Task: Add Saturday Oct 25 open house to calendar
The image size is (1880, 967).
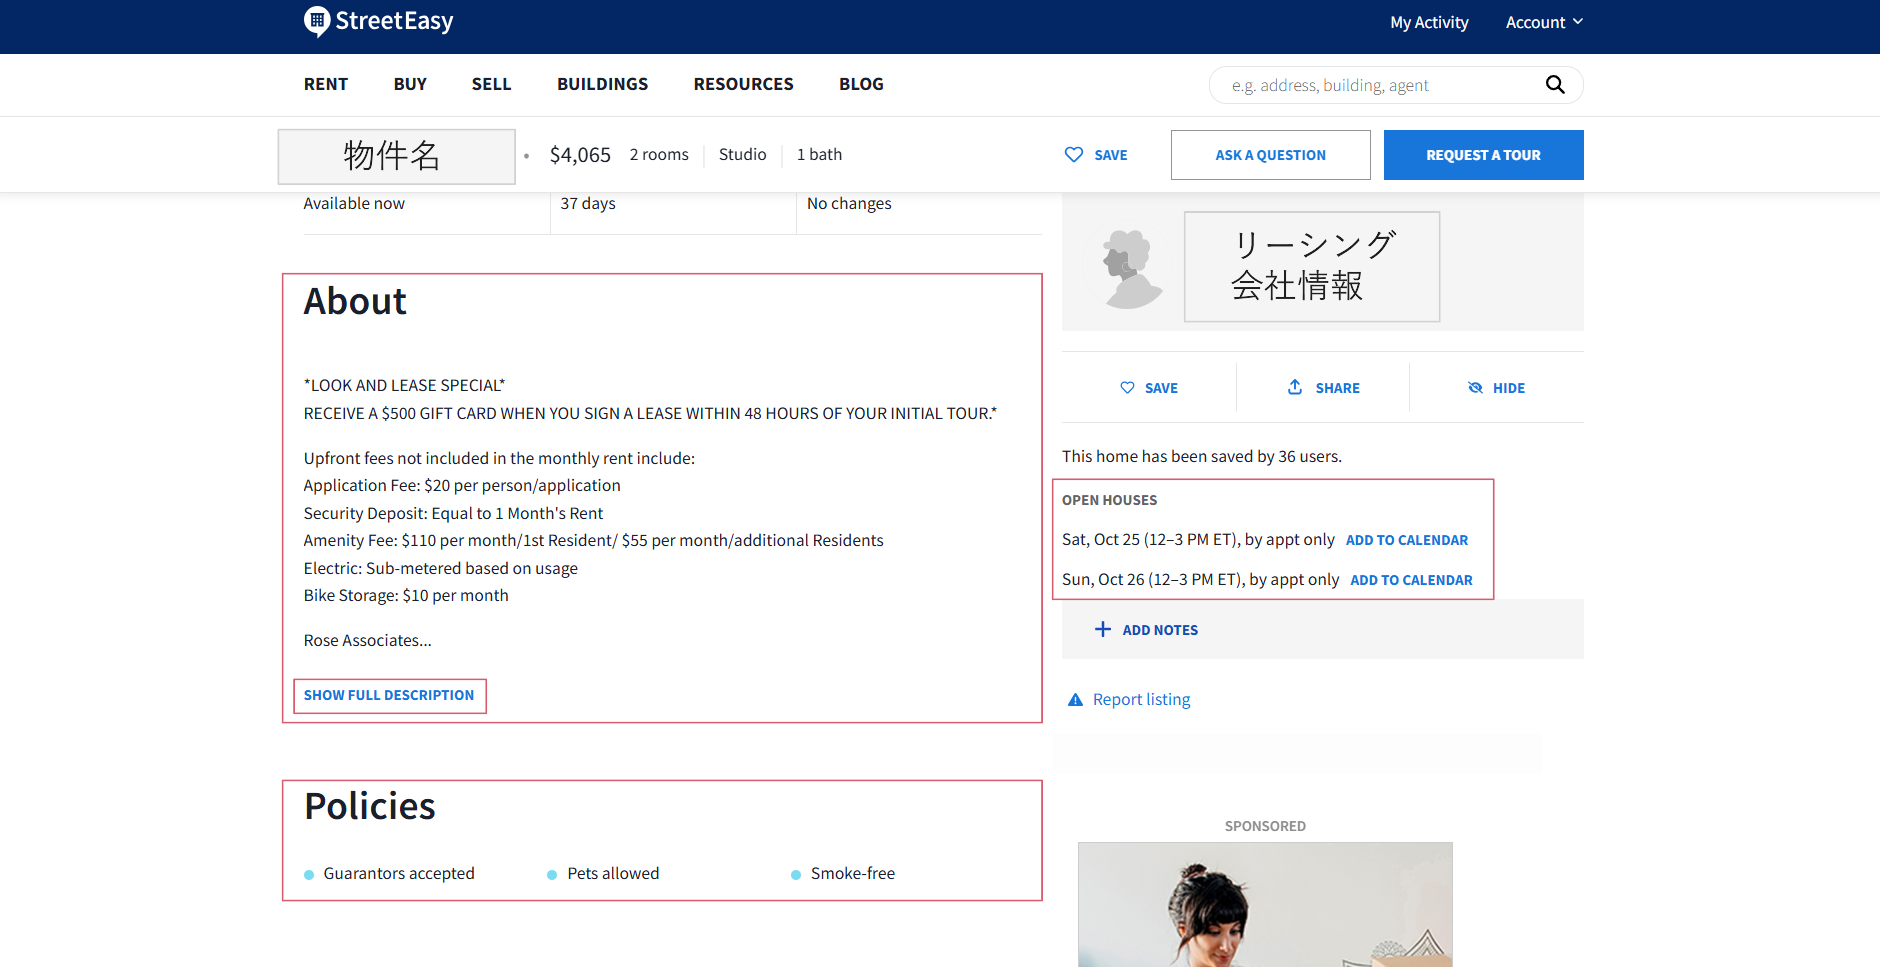Action: 1406,540
